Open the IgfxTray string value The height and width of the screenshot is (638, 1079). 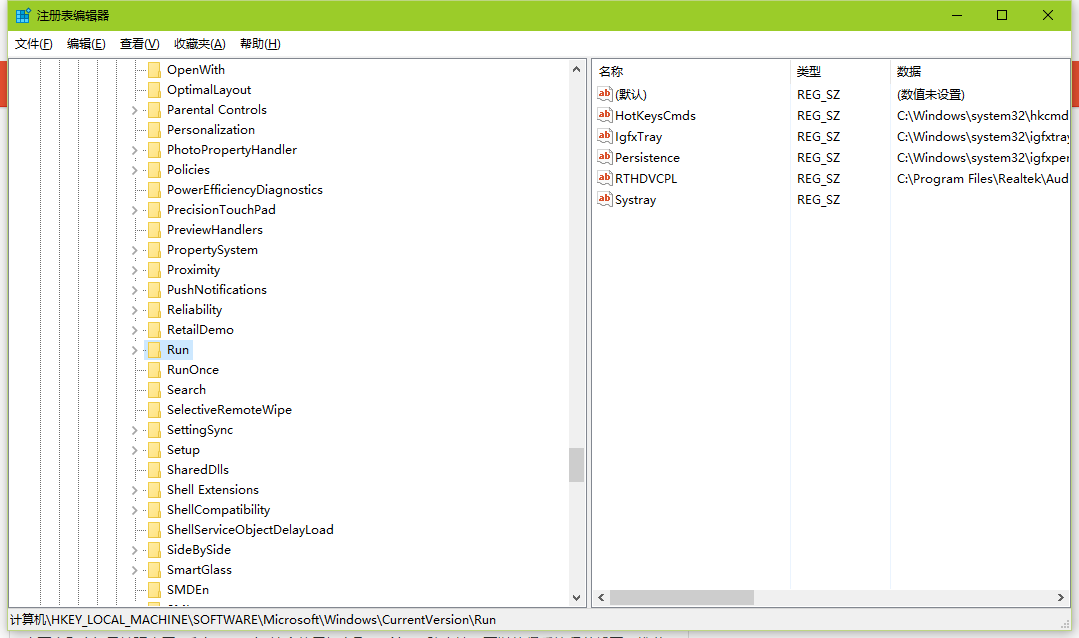pyautogui.click(x=640, y=136)
